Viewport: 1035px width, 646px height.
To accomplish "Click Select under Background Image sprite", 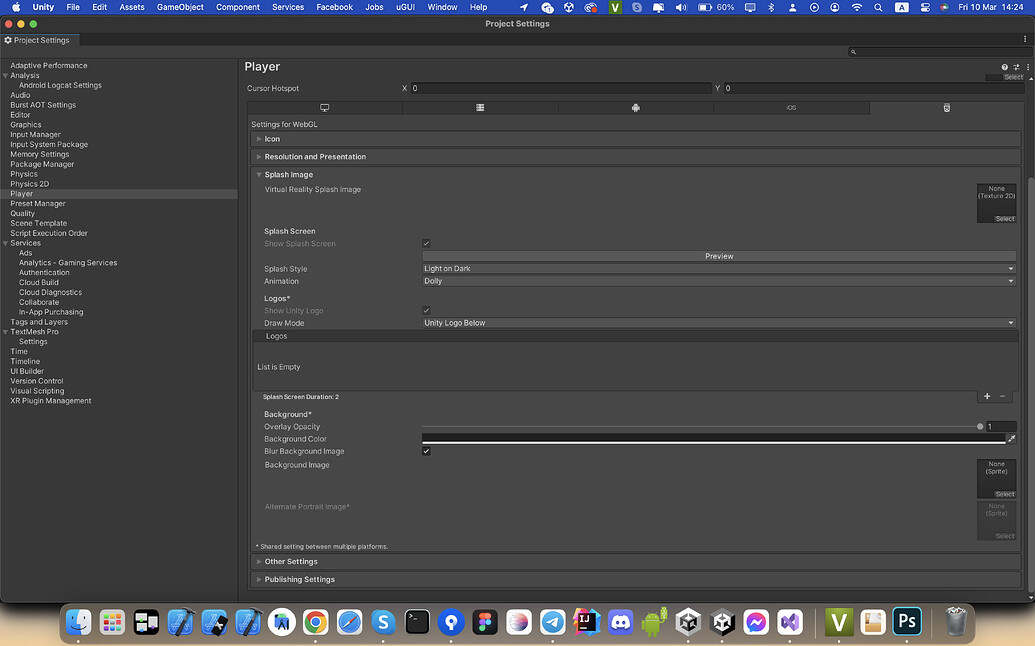I will click(1004, 494).
